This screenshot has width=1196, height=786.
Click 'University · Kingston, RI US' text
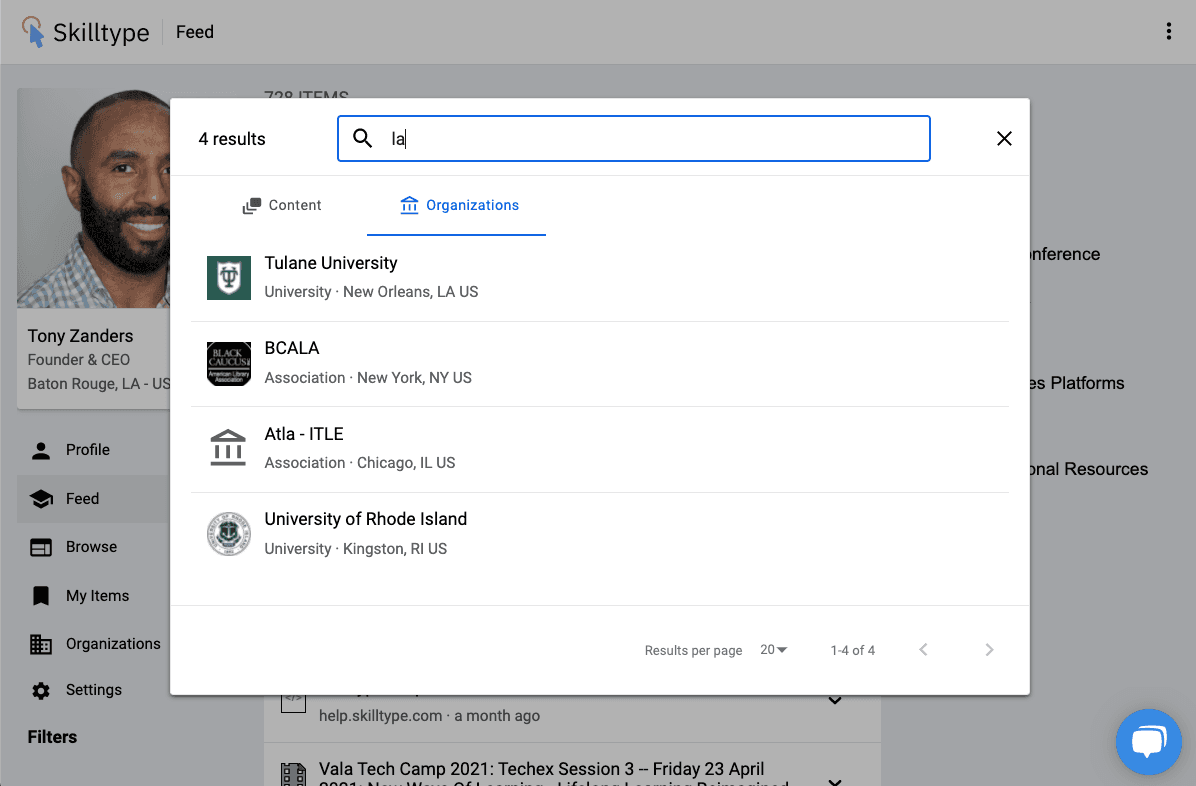(x=356, y=549)
